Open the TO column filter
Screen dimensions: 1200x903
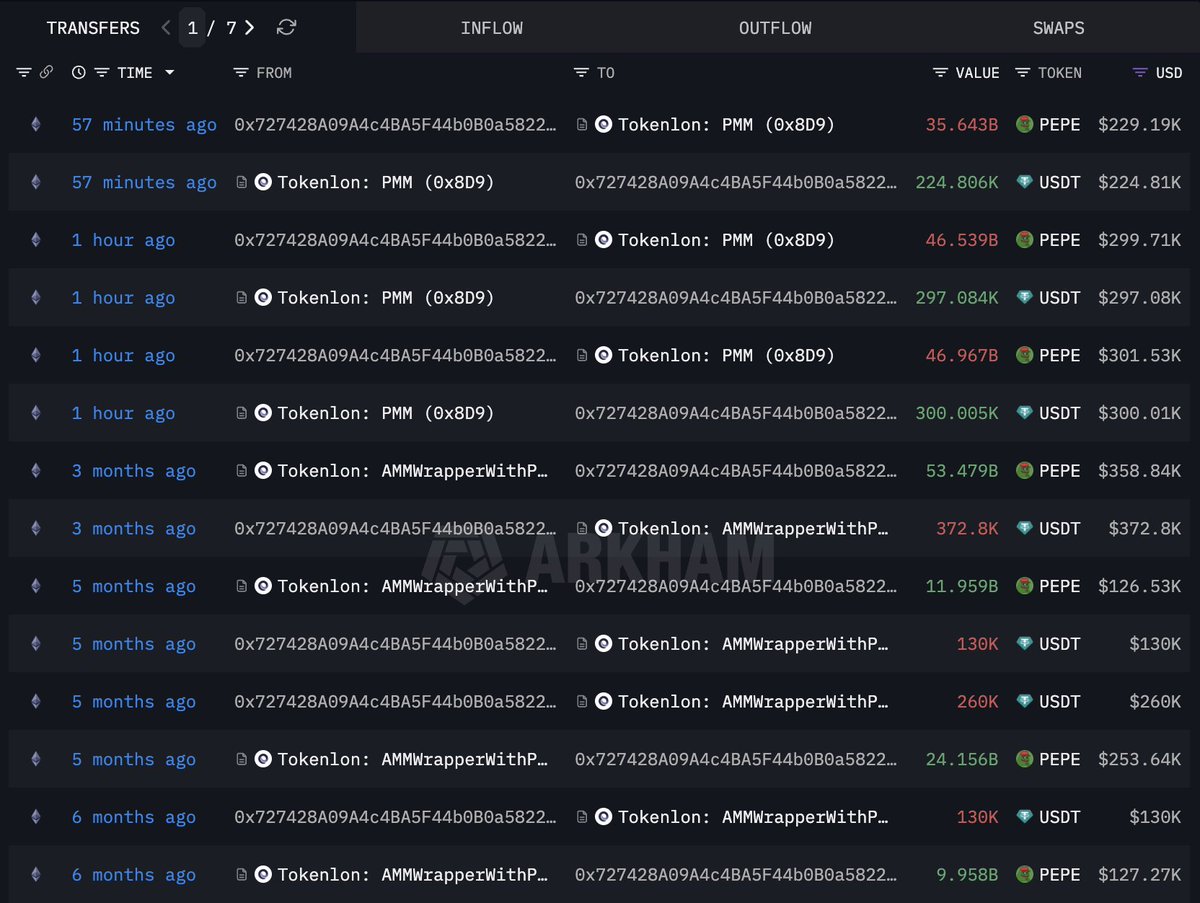click(581, 72)
